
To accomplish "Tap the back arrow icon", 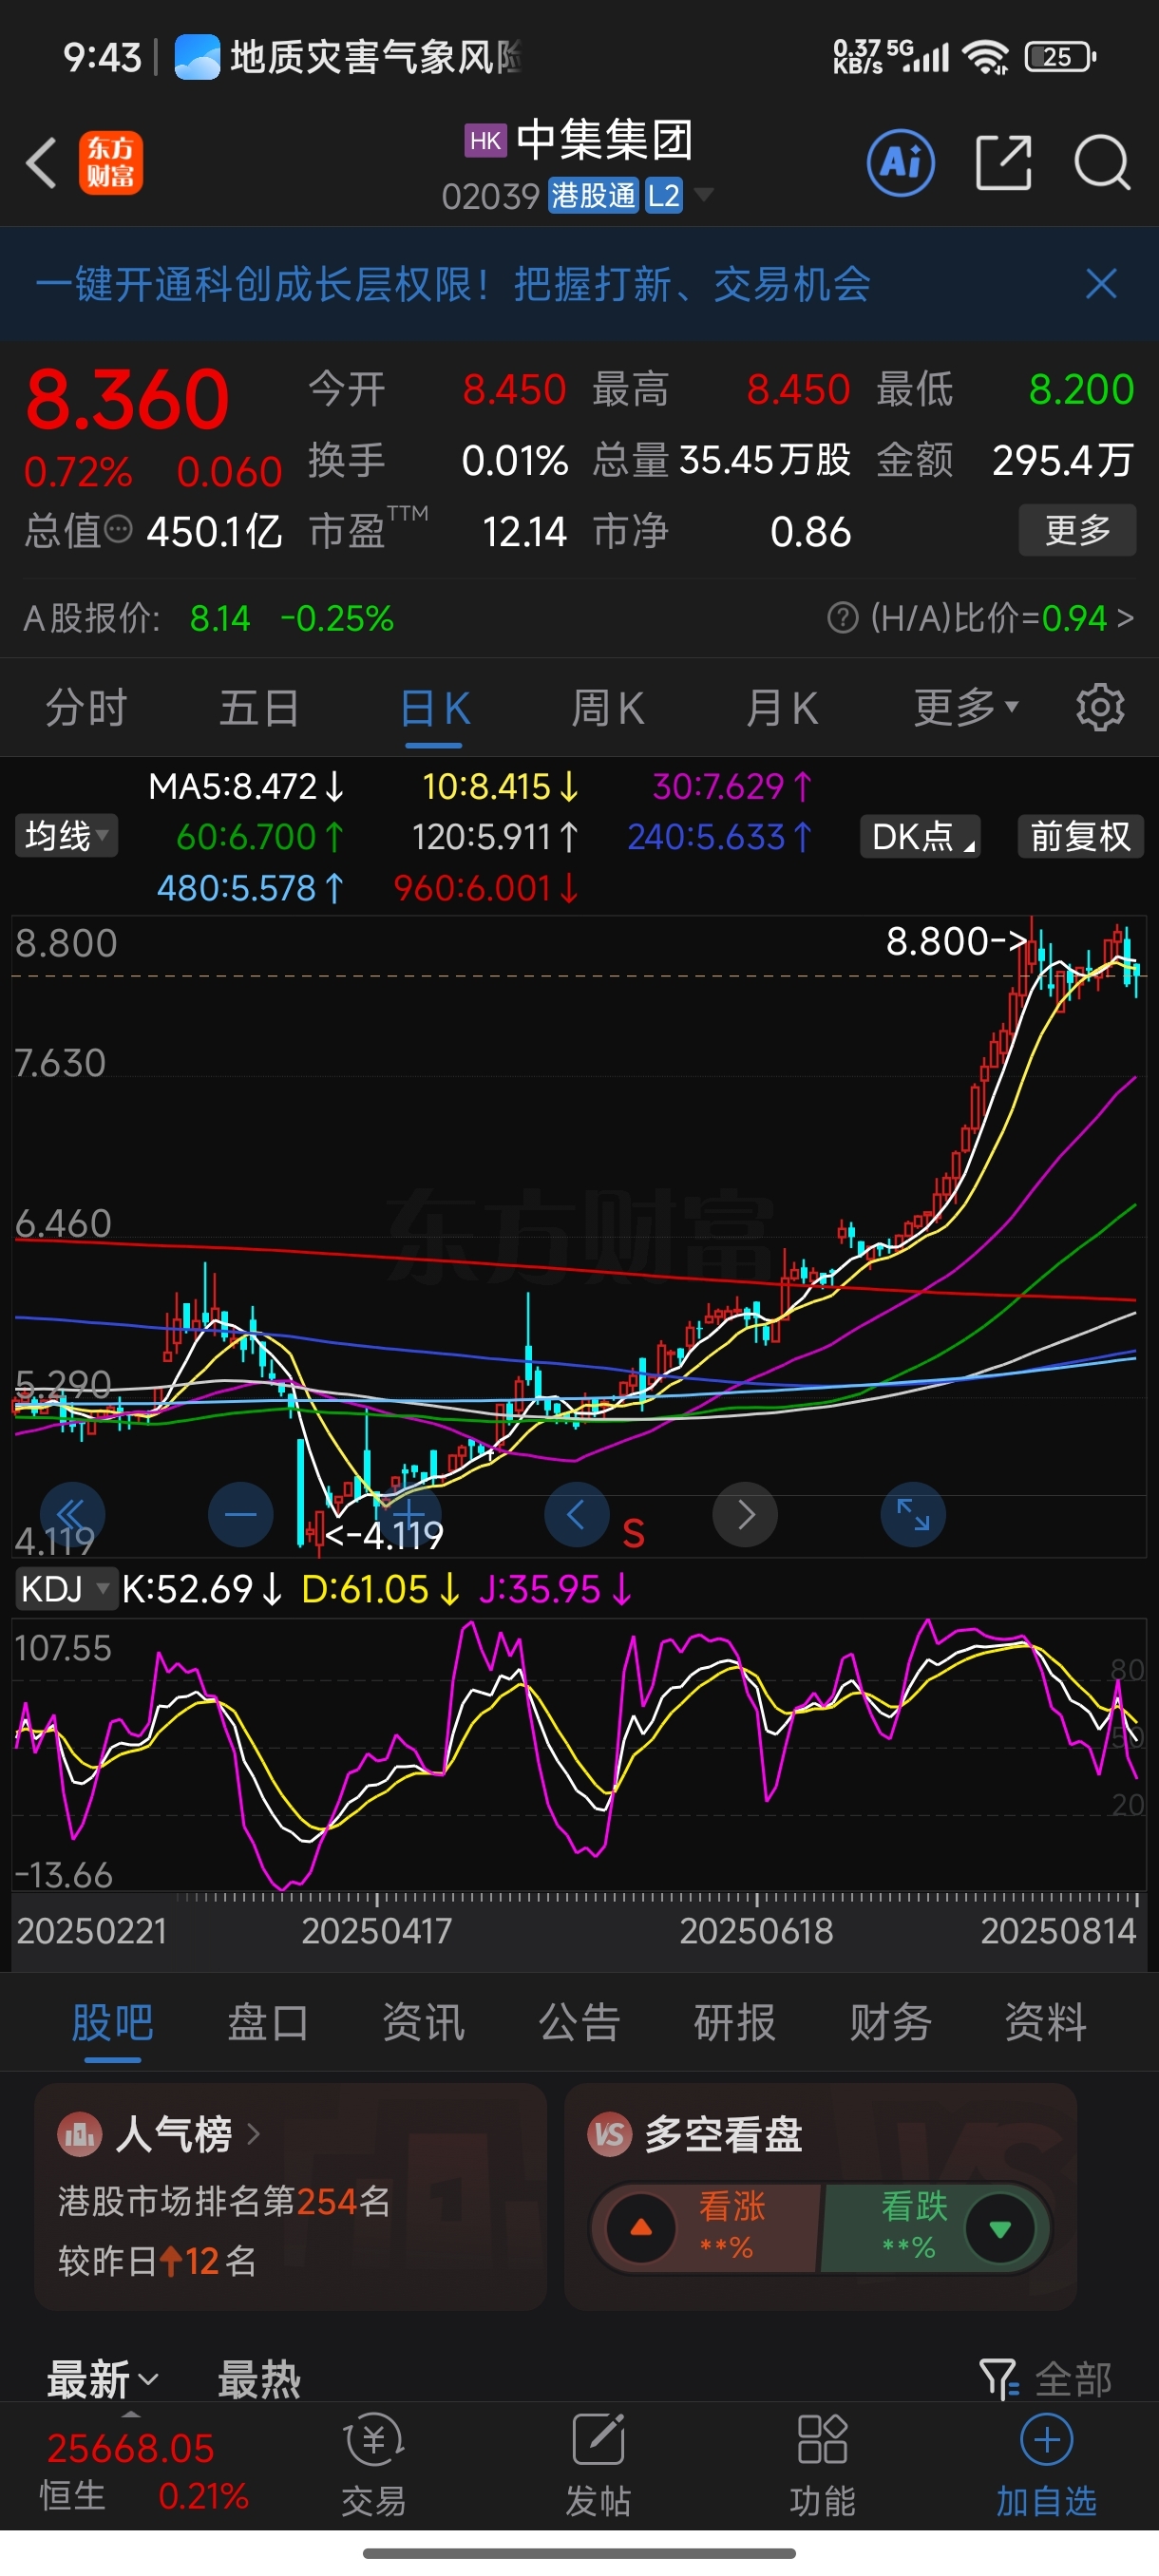I will [x=41, y=163].
